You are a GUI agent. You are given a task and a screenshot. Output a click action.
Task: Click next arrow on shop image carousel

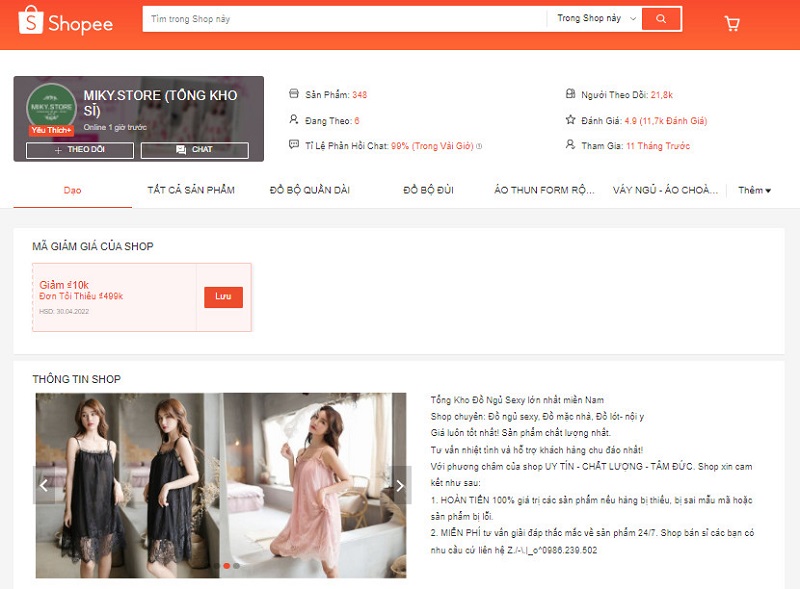pyautogui.click(x=399, y=485)
